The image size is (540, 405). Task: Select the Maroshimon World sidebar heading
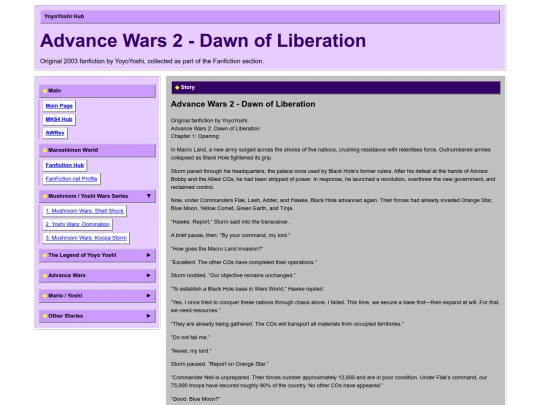point(97,150)
